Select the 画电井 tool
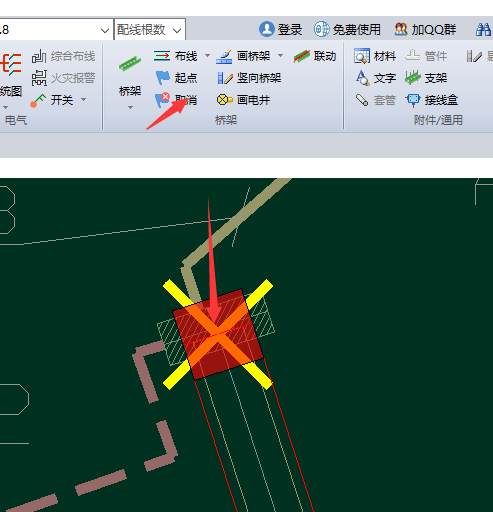The width and height of the screenshot is (493, 512). pos(243,100)
